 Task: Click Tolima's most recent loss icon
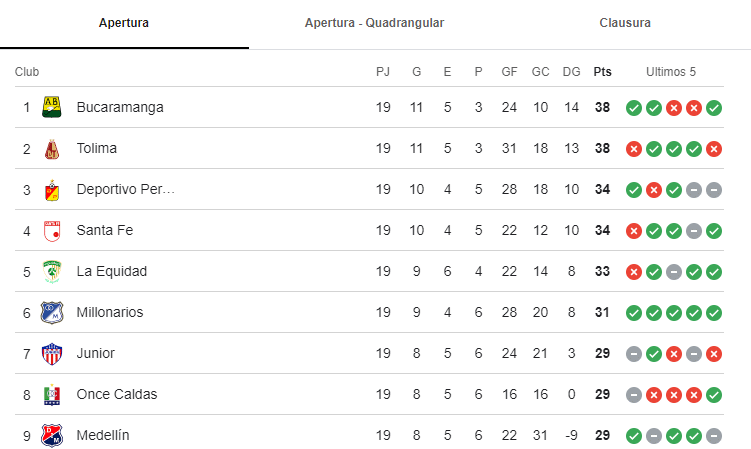[x=714, y=149]
